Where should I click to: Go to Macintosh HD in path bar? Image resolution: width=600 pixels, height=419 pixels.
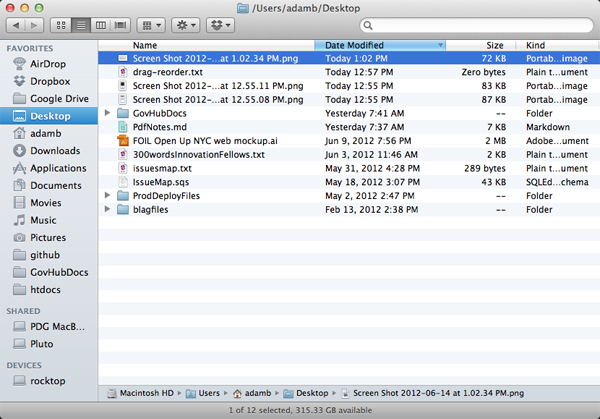(x=140, y=393)
